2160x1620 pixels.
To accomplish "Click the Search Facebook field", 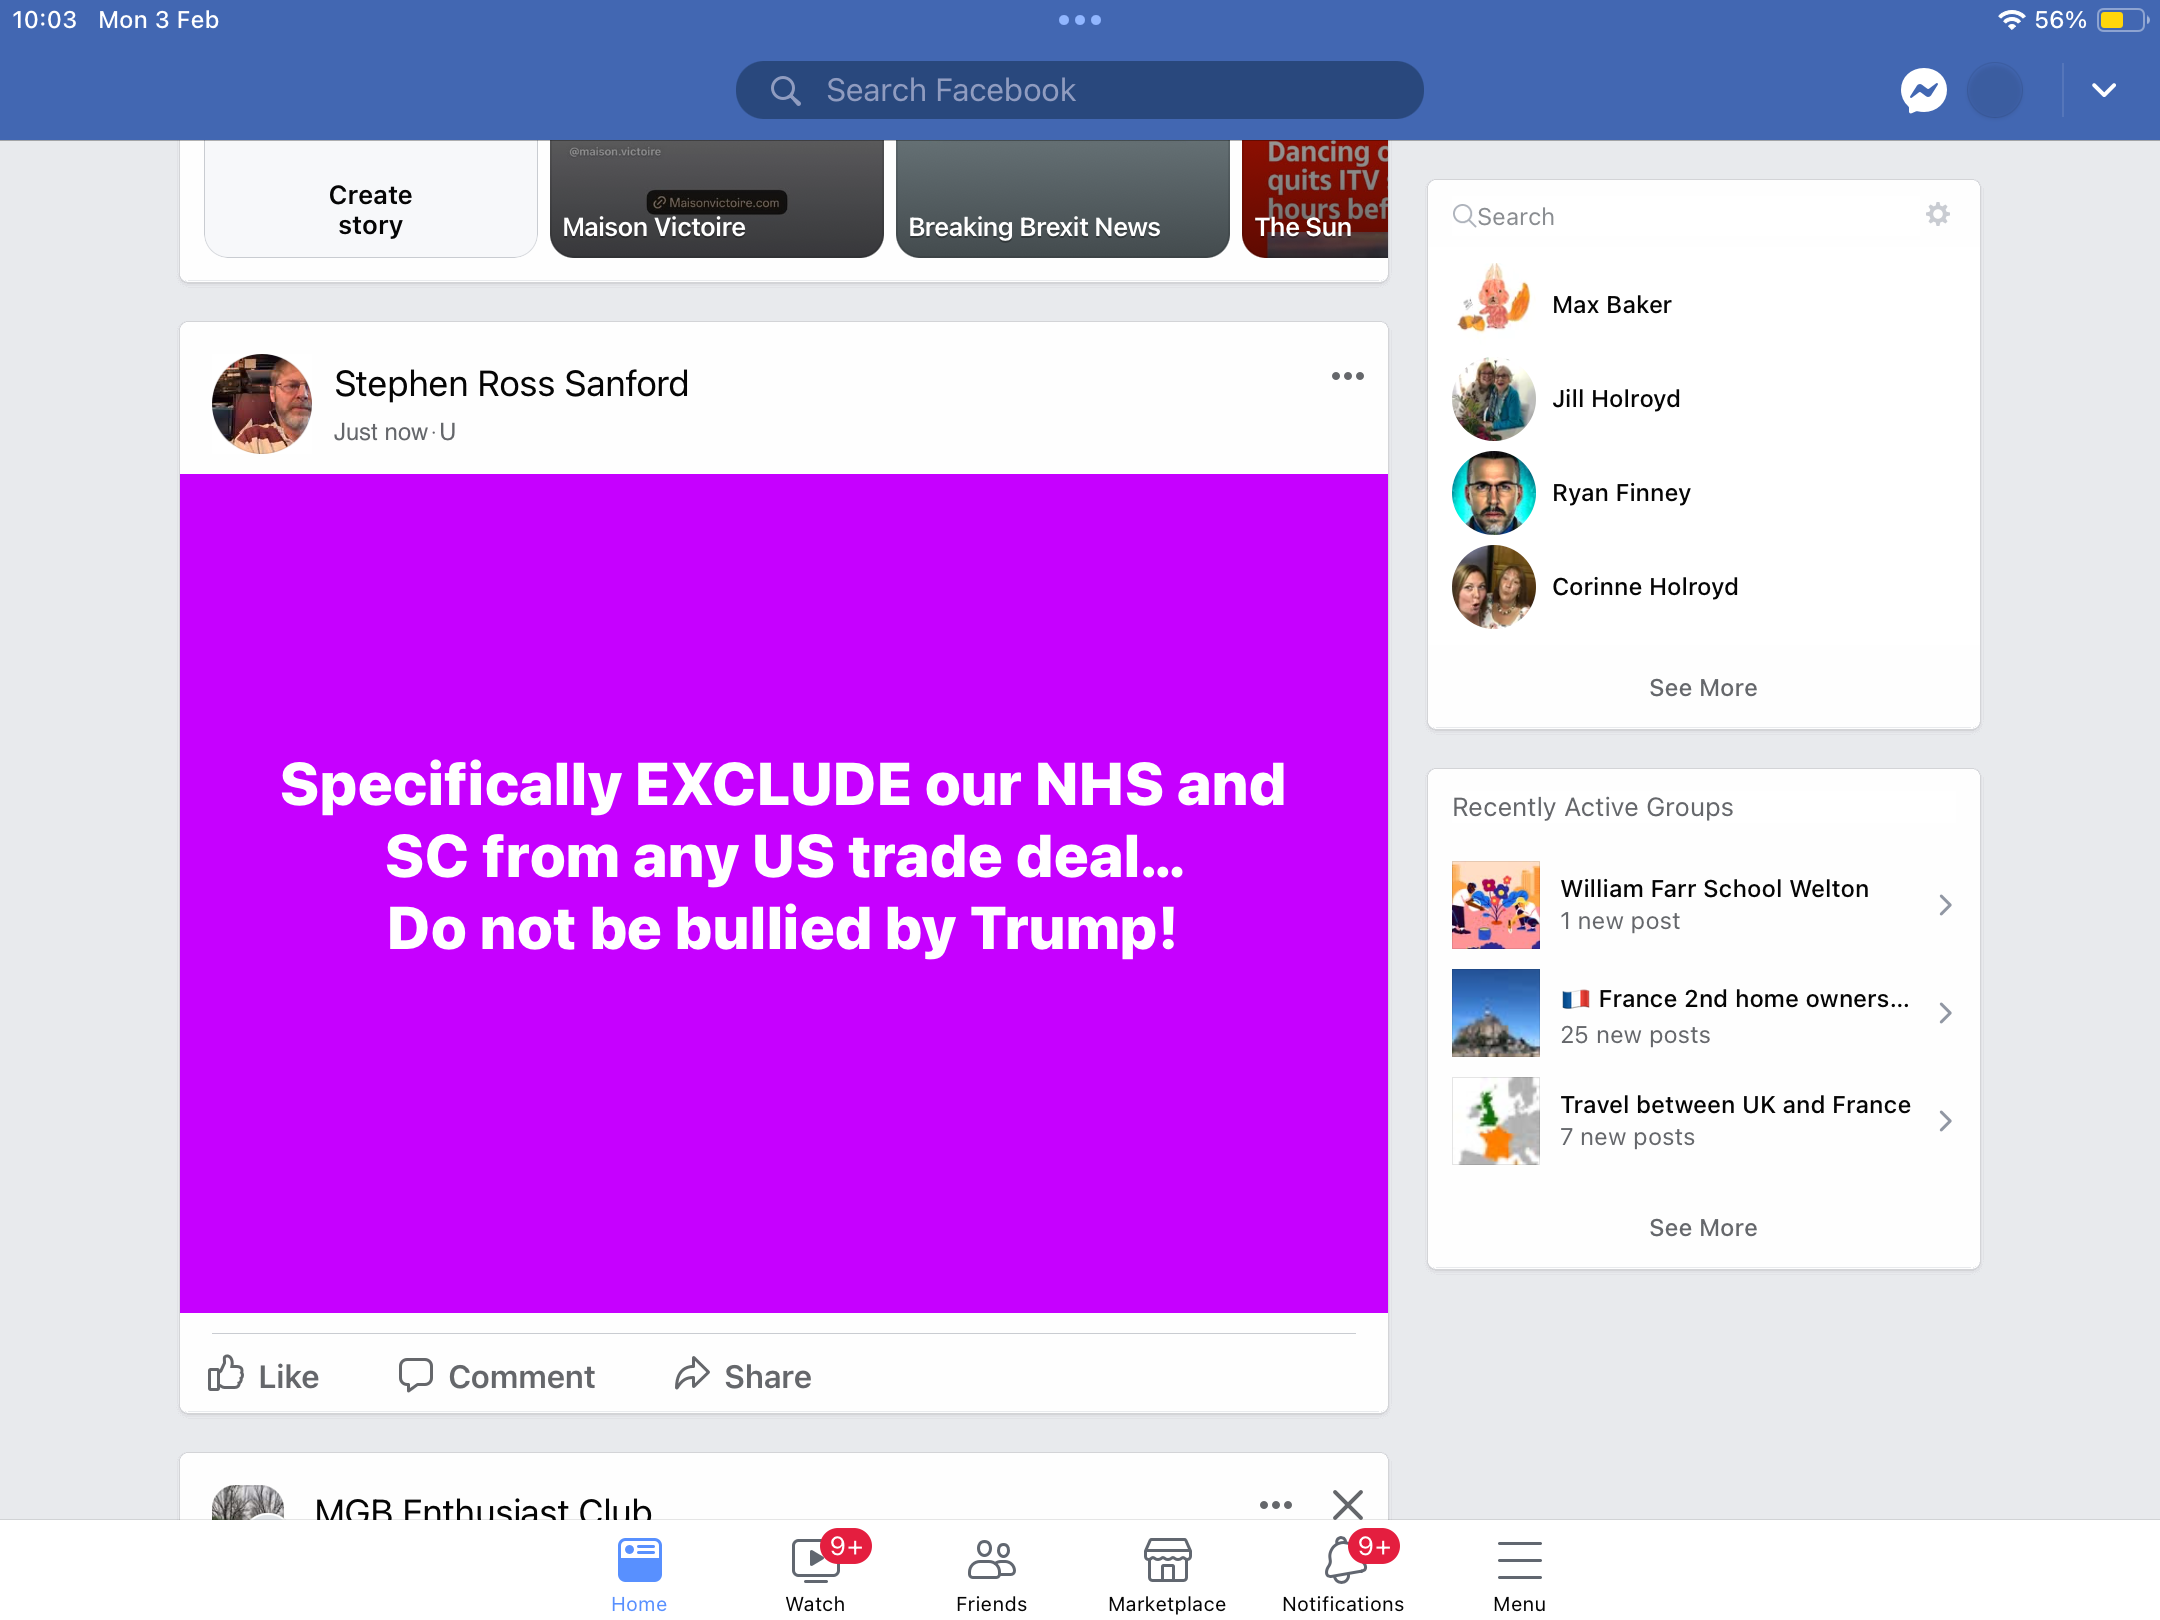I will [x=1079, y=90].
